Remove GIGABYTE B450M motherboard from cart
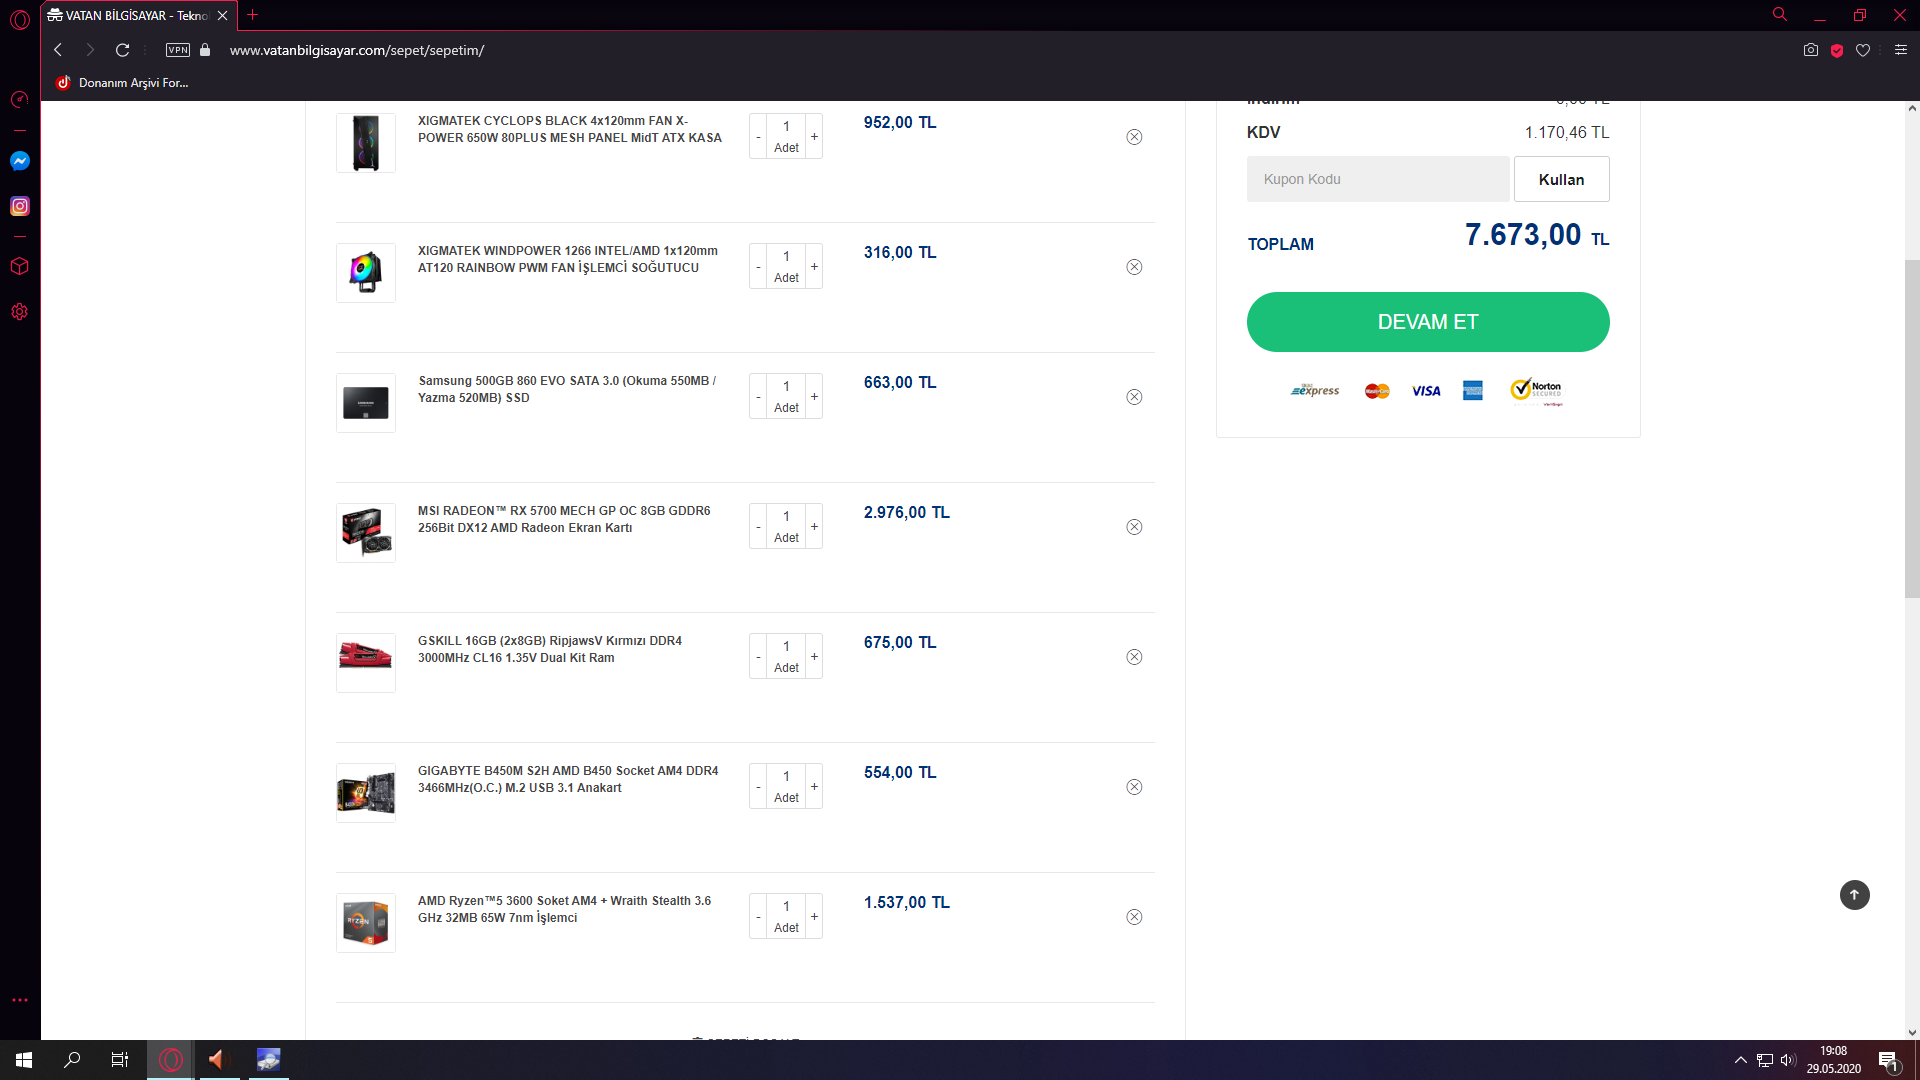The width and height of the screenshot is (1920, 1080). [1134, 787]
